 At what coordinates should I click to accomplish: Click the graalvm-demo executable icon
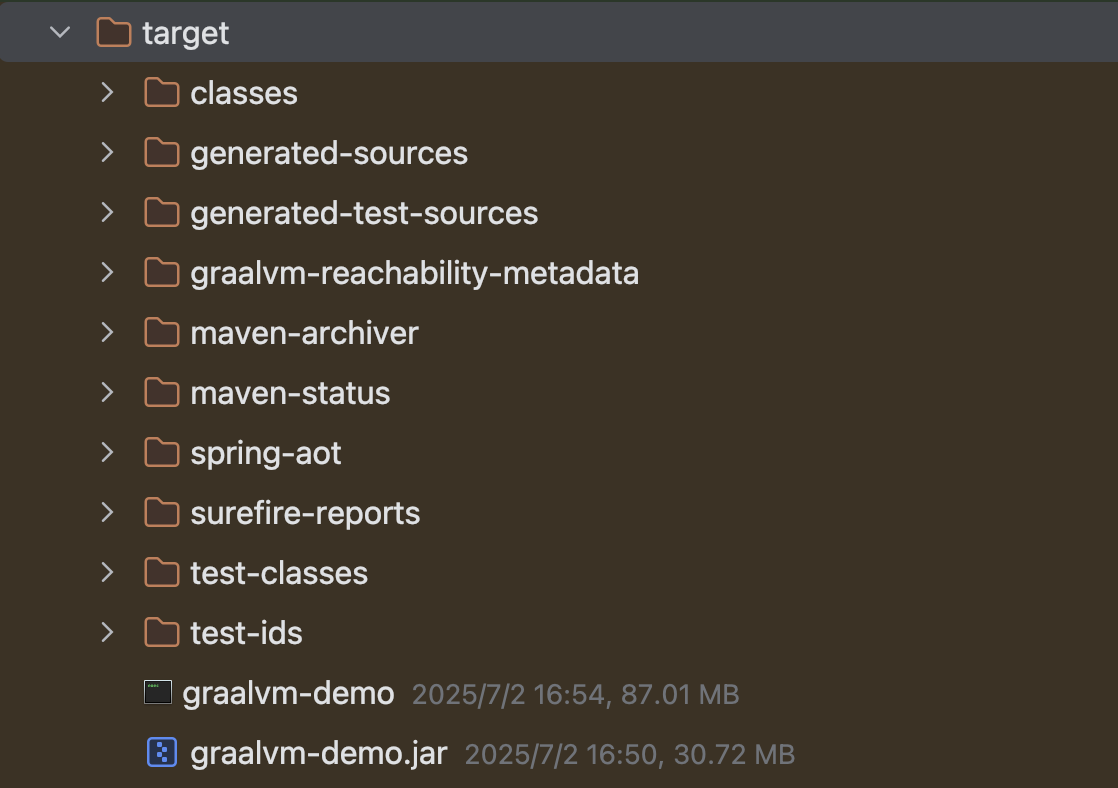(158, 692)
